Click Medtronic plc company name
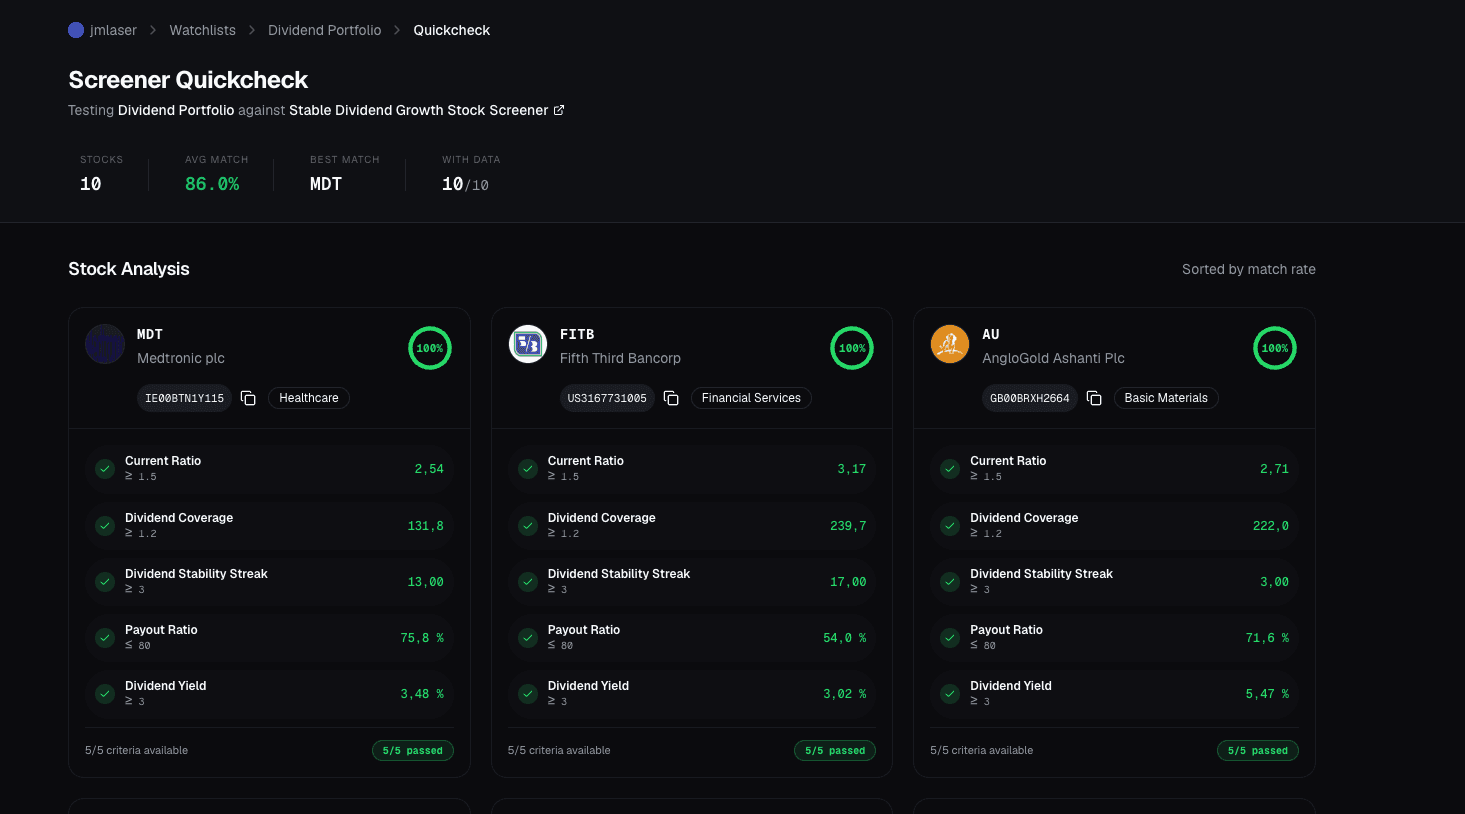 [x=181, y=358]
